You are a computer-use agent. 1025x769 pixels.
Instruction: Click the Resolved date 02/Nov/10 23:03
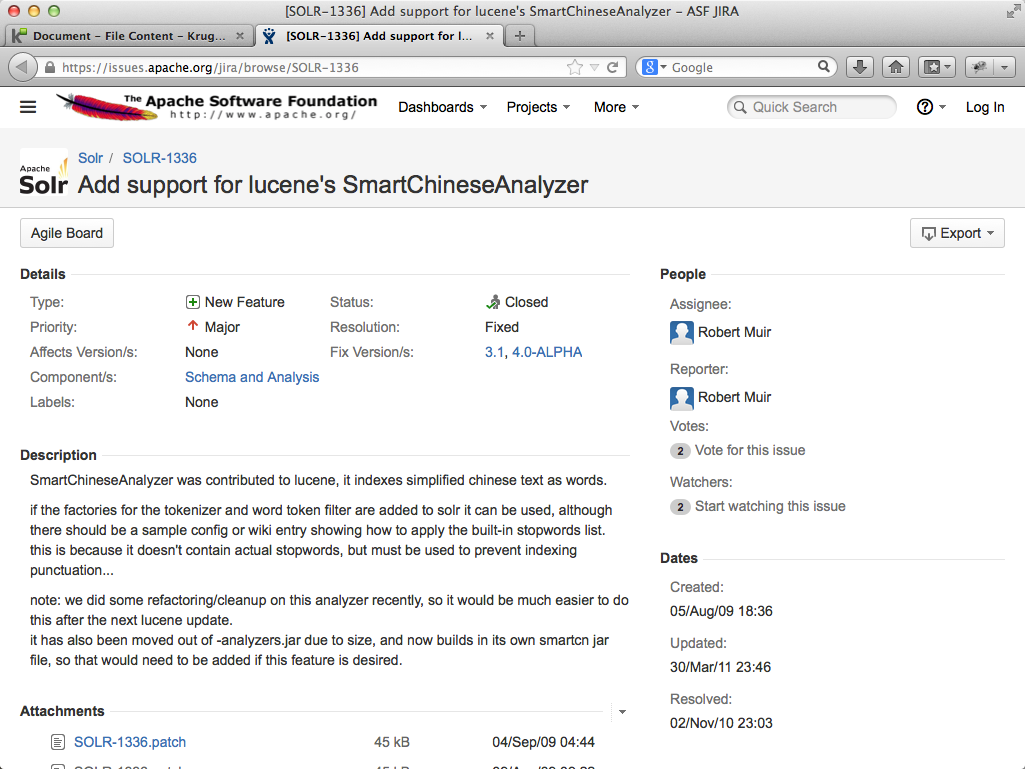click(721, 724)
